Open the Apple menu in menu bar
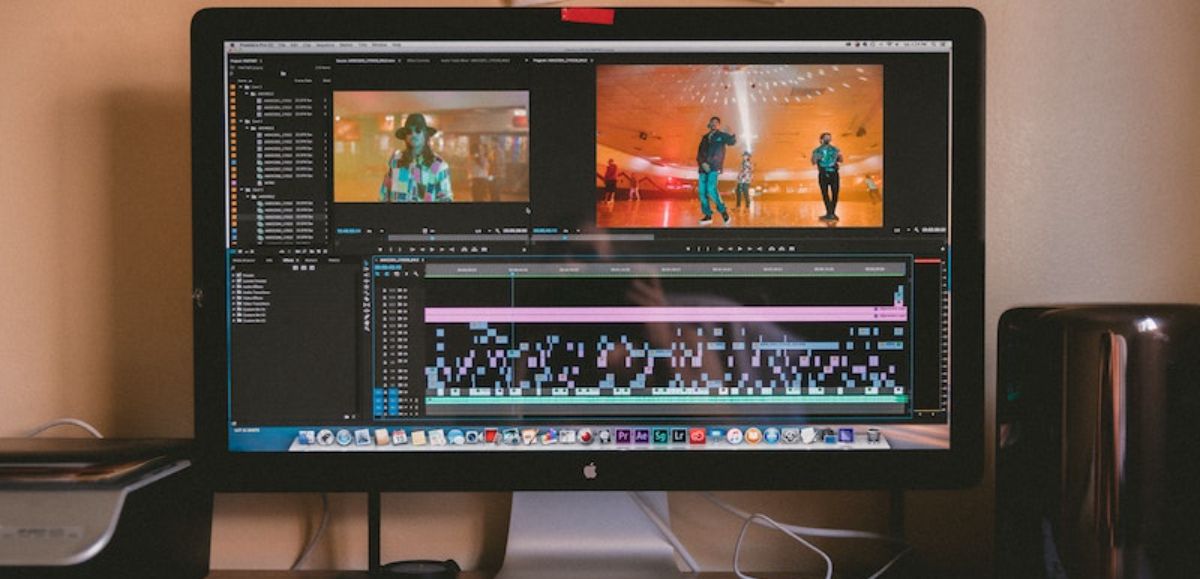The height and width of the screenshot is (579, 1200). point(233,45)
